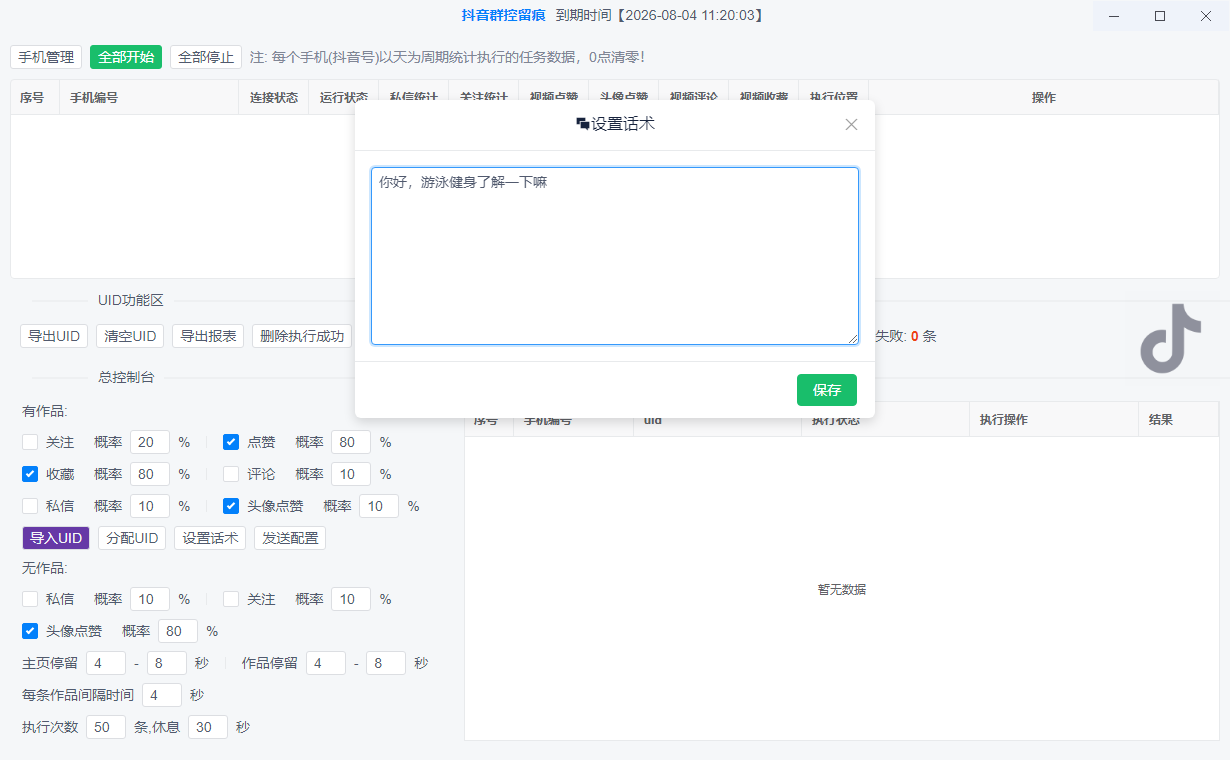Click the 关注 概率 field under 无作品
Viewport: 1230px width, 760px height.
[x=351, y=599]
